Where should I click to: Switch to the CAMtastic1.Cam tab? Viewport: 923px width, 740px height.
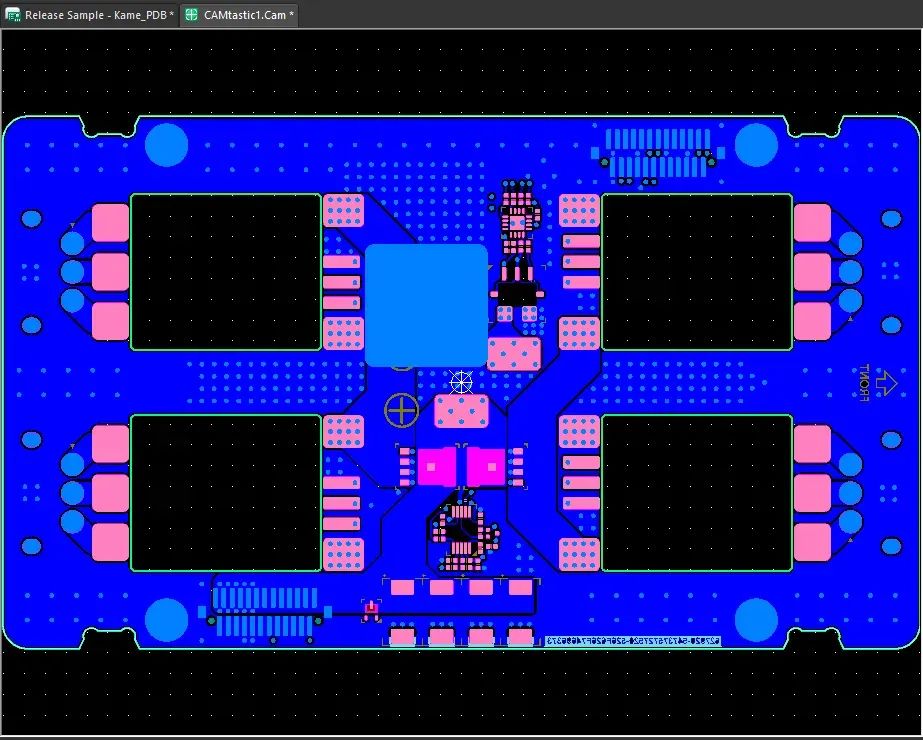[239, 15]
